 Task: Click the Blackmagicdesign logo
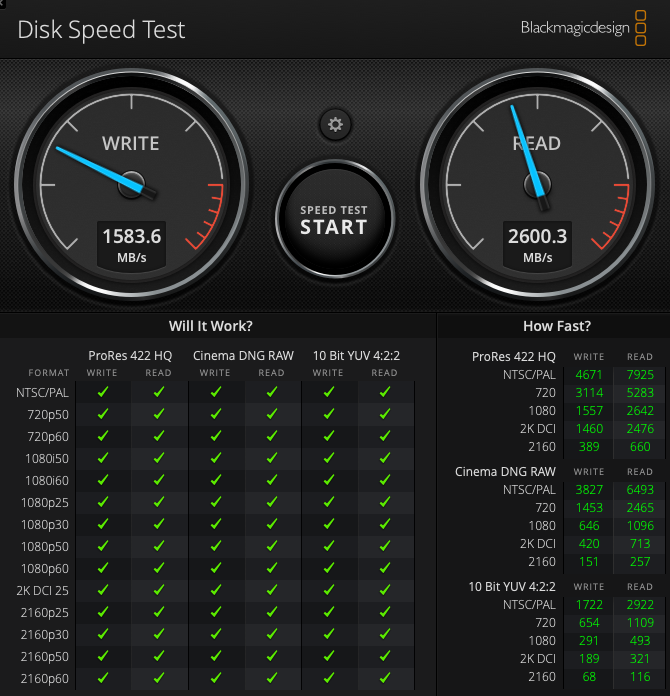[583, 28]
